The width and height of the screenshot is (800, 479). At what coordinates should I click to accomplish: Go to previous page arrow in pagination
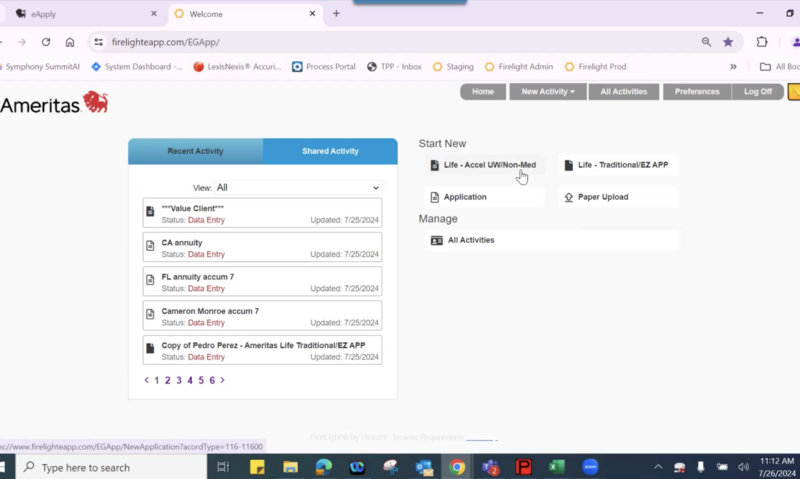pos(146,380)
